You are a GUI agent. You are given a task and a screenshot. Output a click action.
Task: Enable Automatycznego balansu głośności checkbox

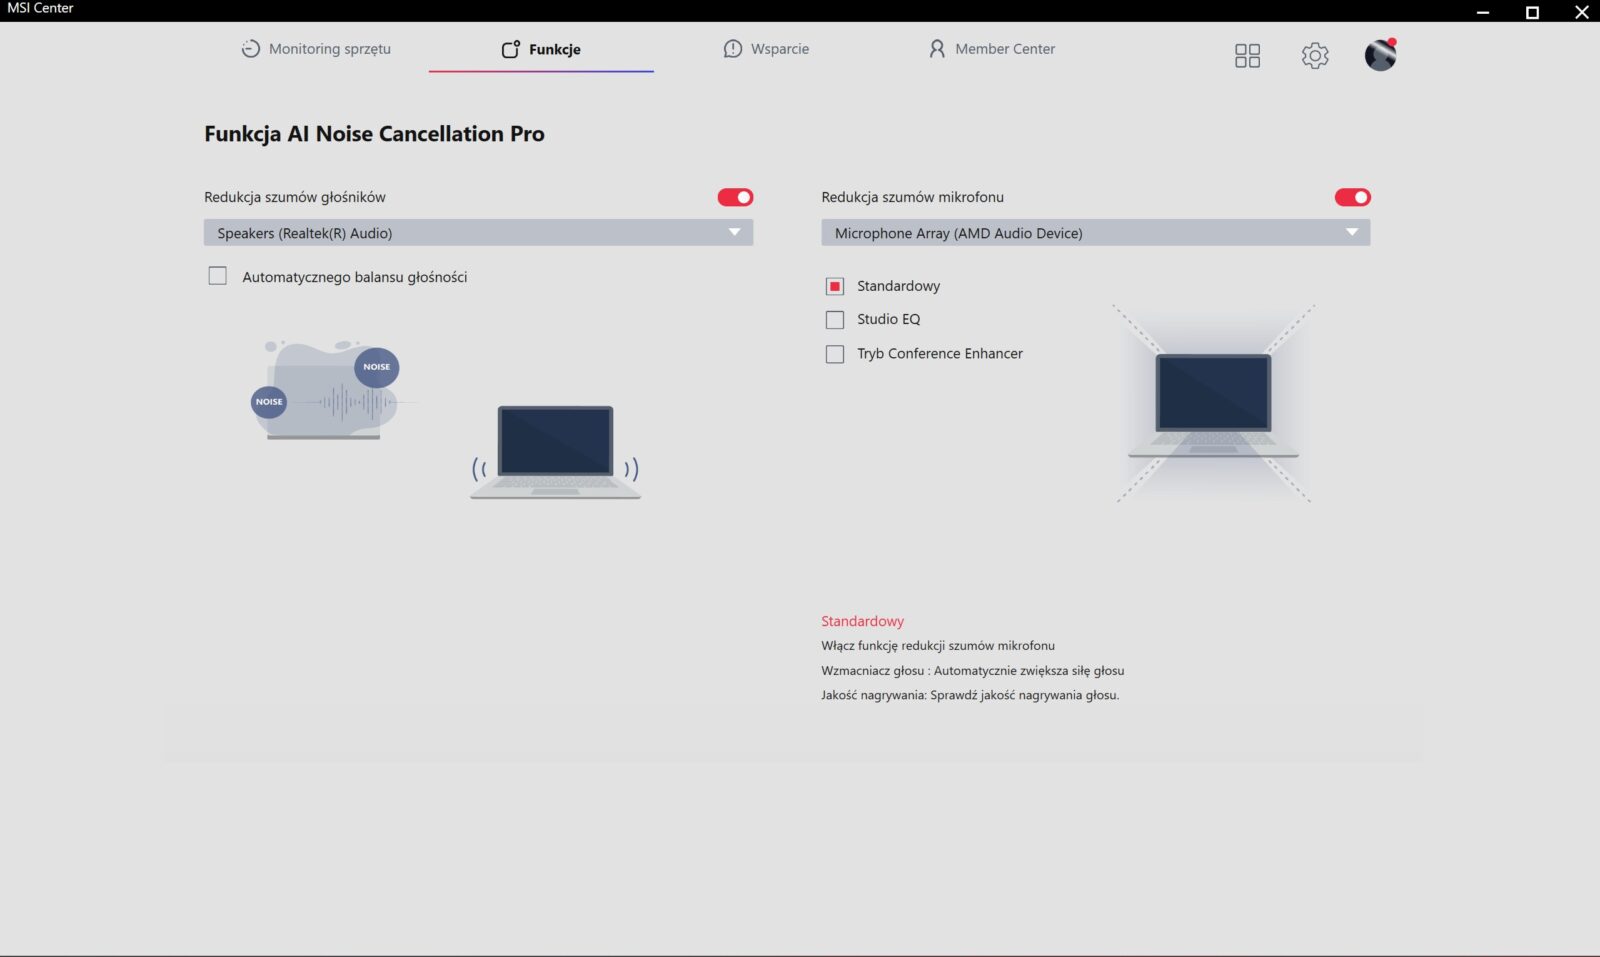218,276
